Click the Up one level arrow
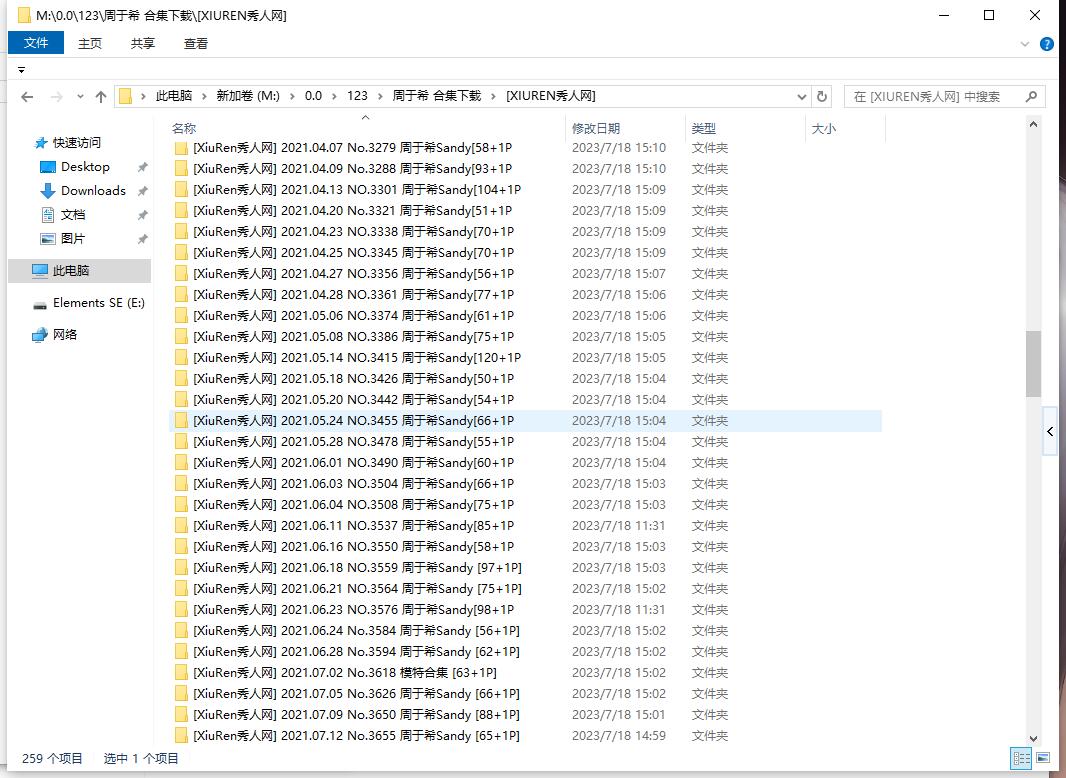1066x778 pixels. pyautogui.click(x=100, y=97)
